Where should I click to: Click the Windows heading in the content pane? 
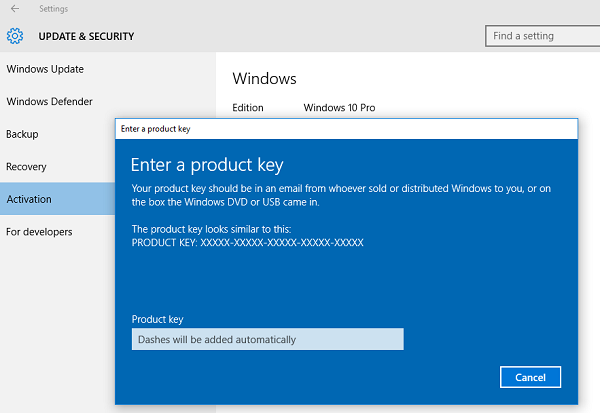tap(264, 79)
